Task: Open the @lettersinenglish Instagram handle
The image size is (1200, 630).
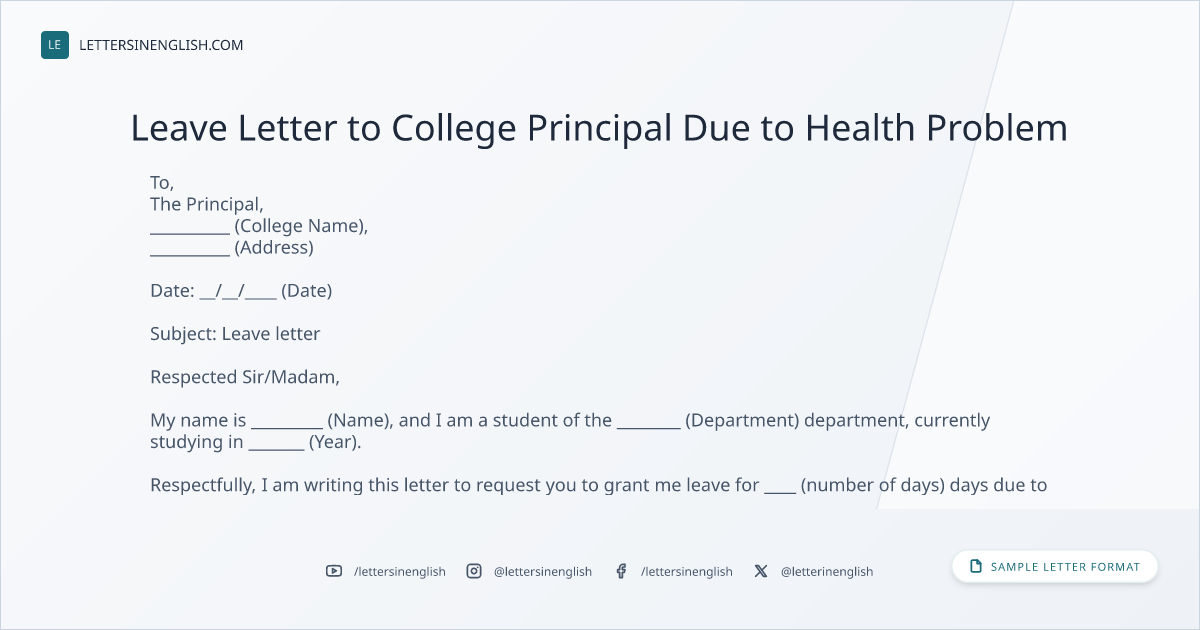Action: coord(543,571)
